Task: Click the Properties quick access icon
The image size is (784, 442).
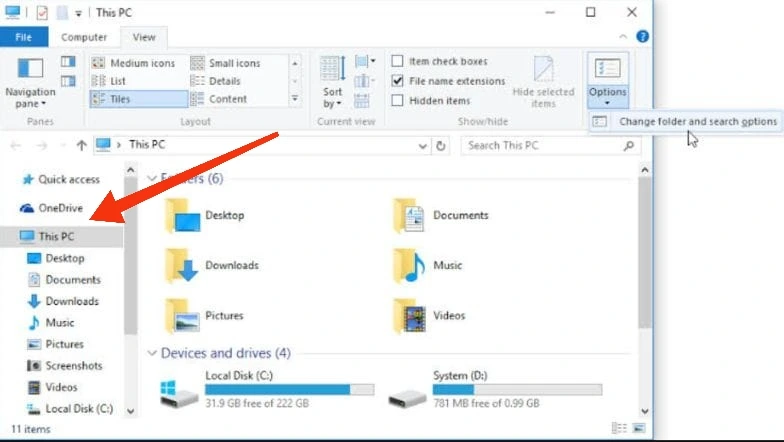Action: (42, 12)
